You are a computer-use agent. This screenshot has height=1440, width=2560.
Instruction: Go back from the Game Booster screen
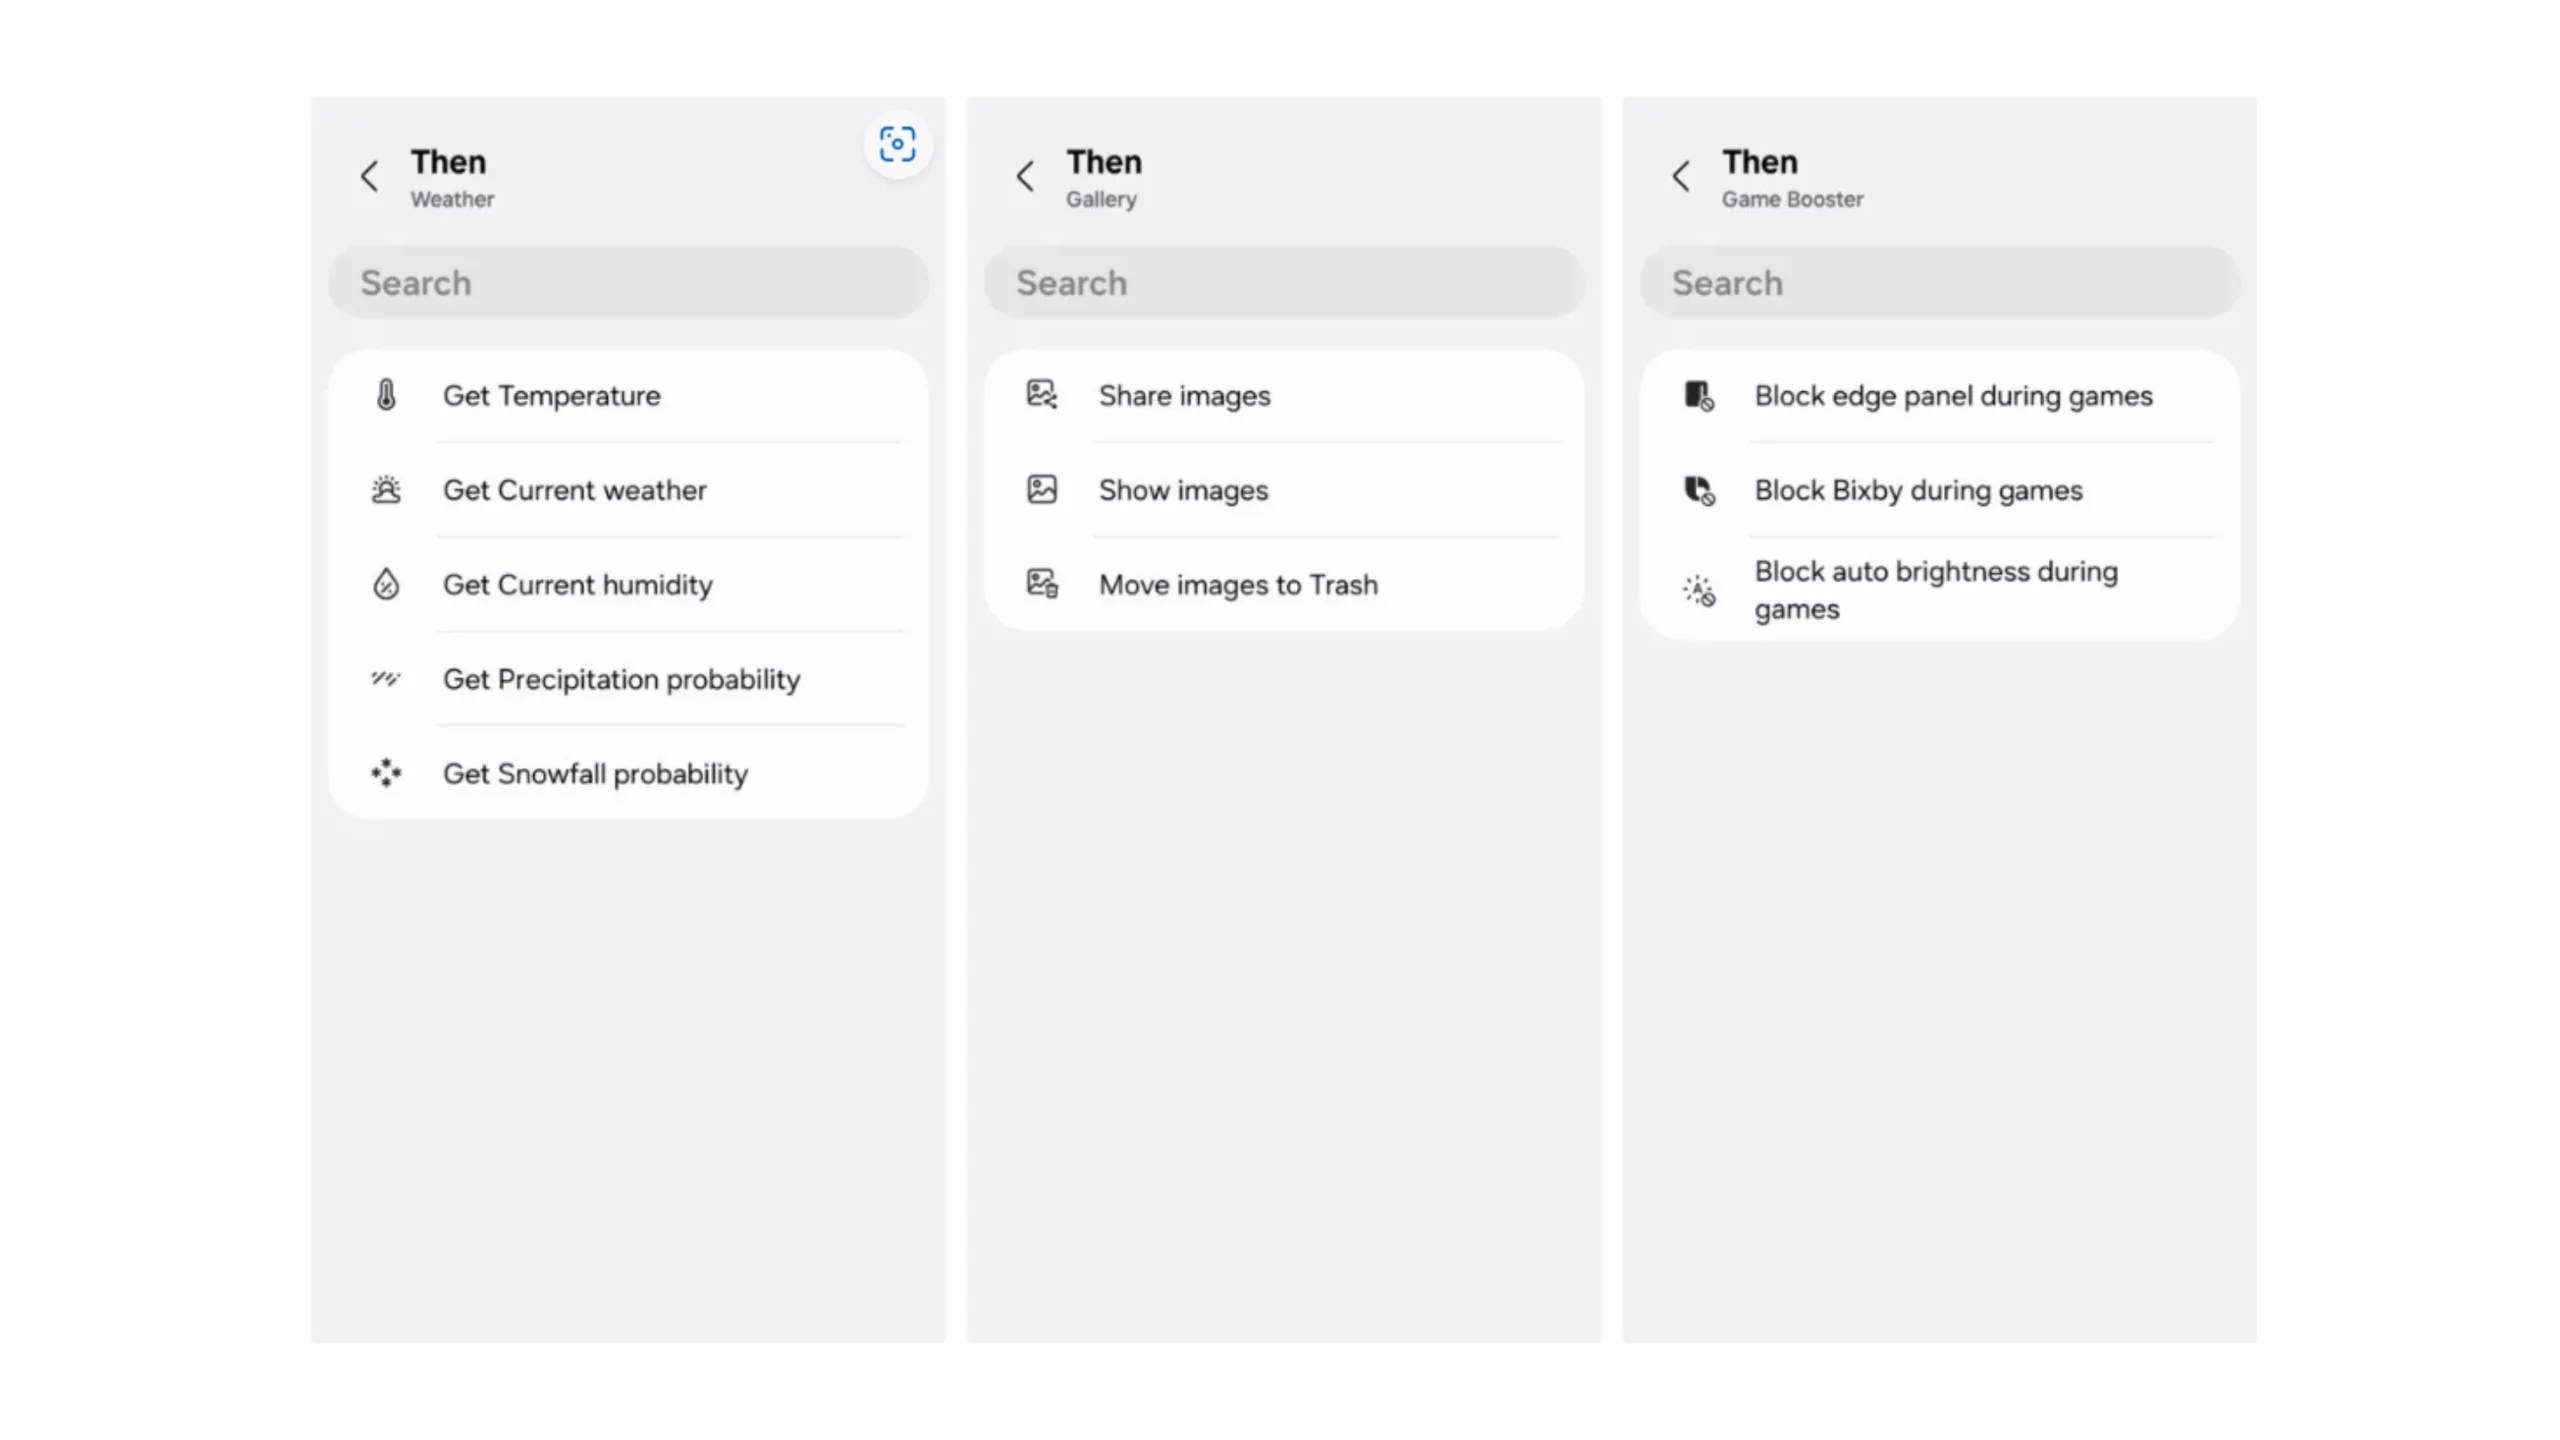click(1681, 177)
